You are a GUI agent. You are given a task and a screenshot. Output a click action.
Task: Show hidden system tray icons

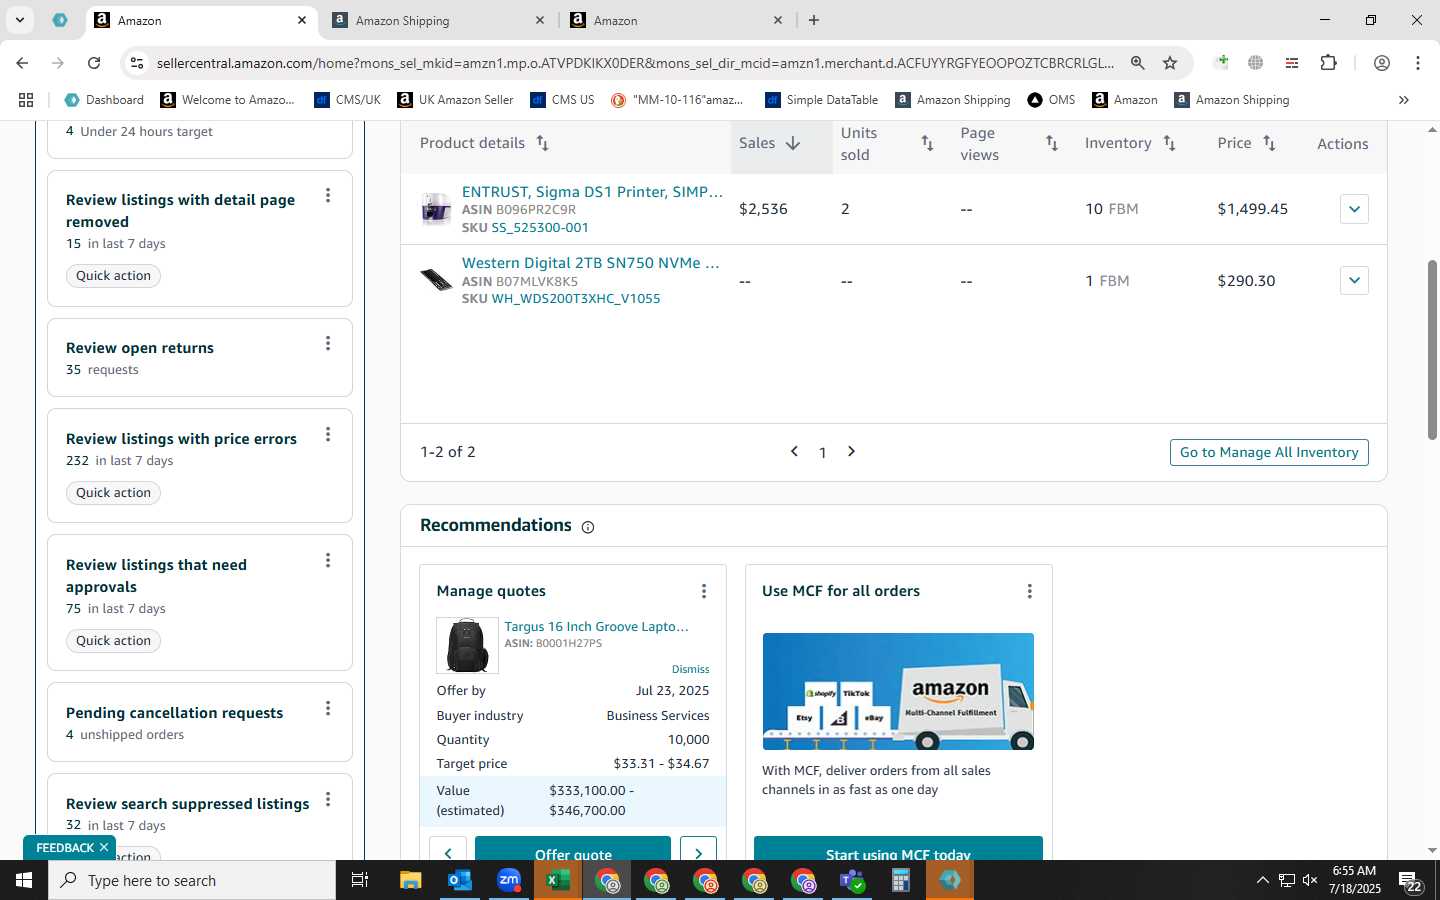point(1262,881)
